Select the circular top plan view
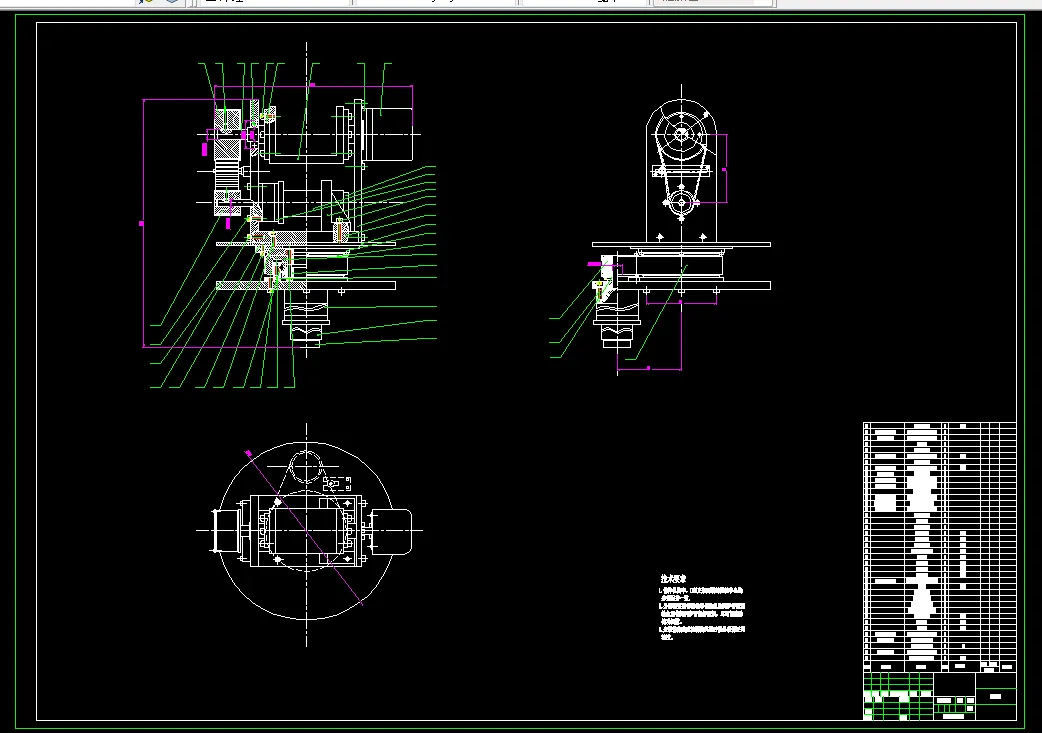The height and width of the screenshot is (733, 1042). tap(307, 534)
